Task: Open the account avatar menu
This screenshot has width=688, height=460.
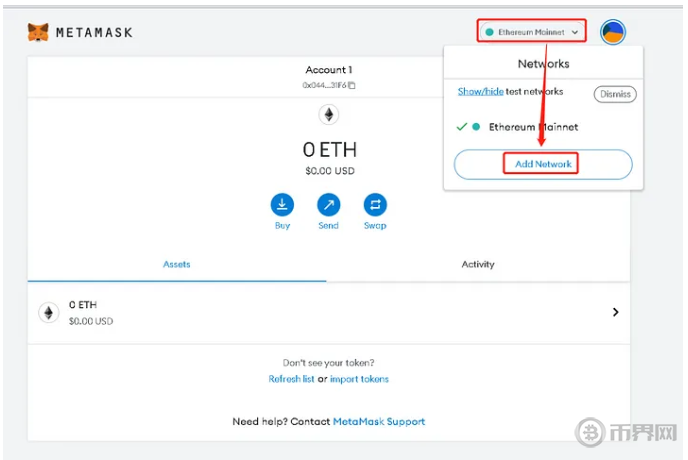Action: (x=612, y=32)
